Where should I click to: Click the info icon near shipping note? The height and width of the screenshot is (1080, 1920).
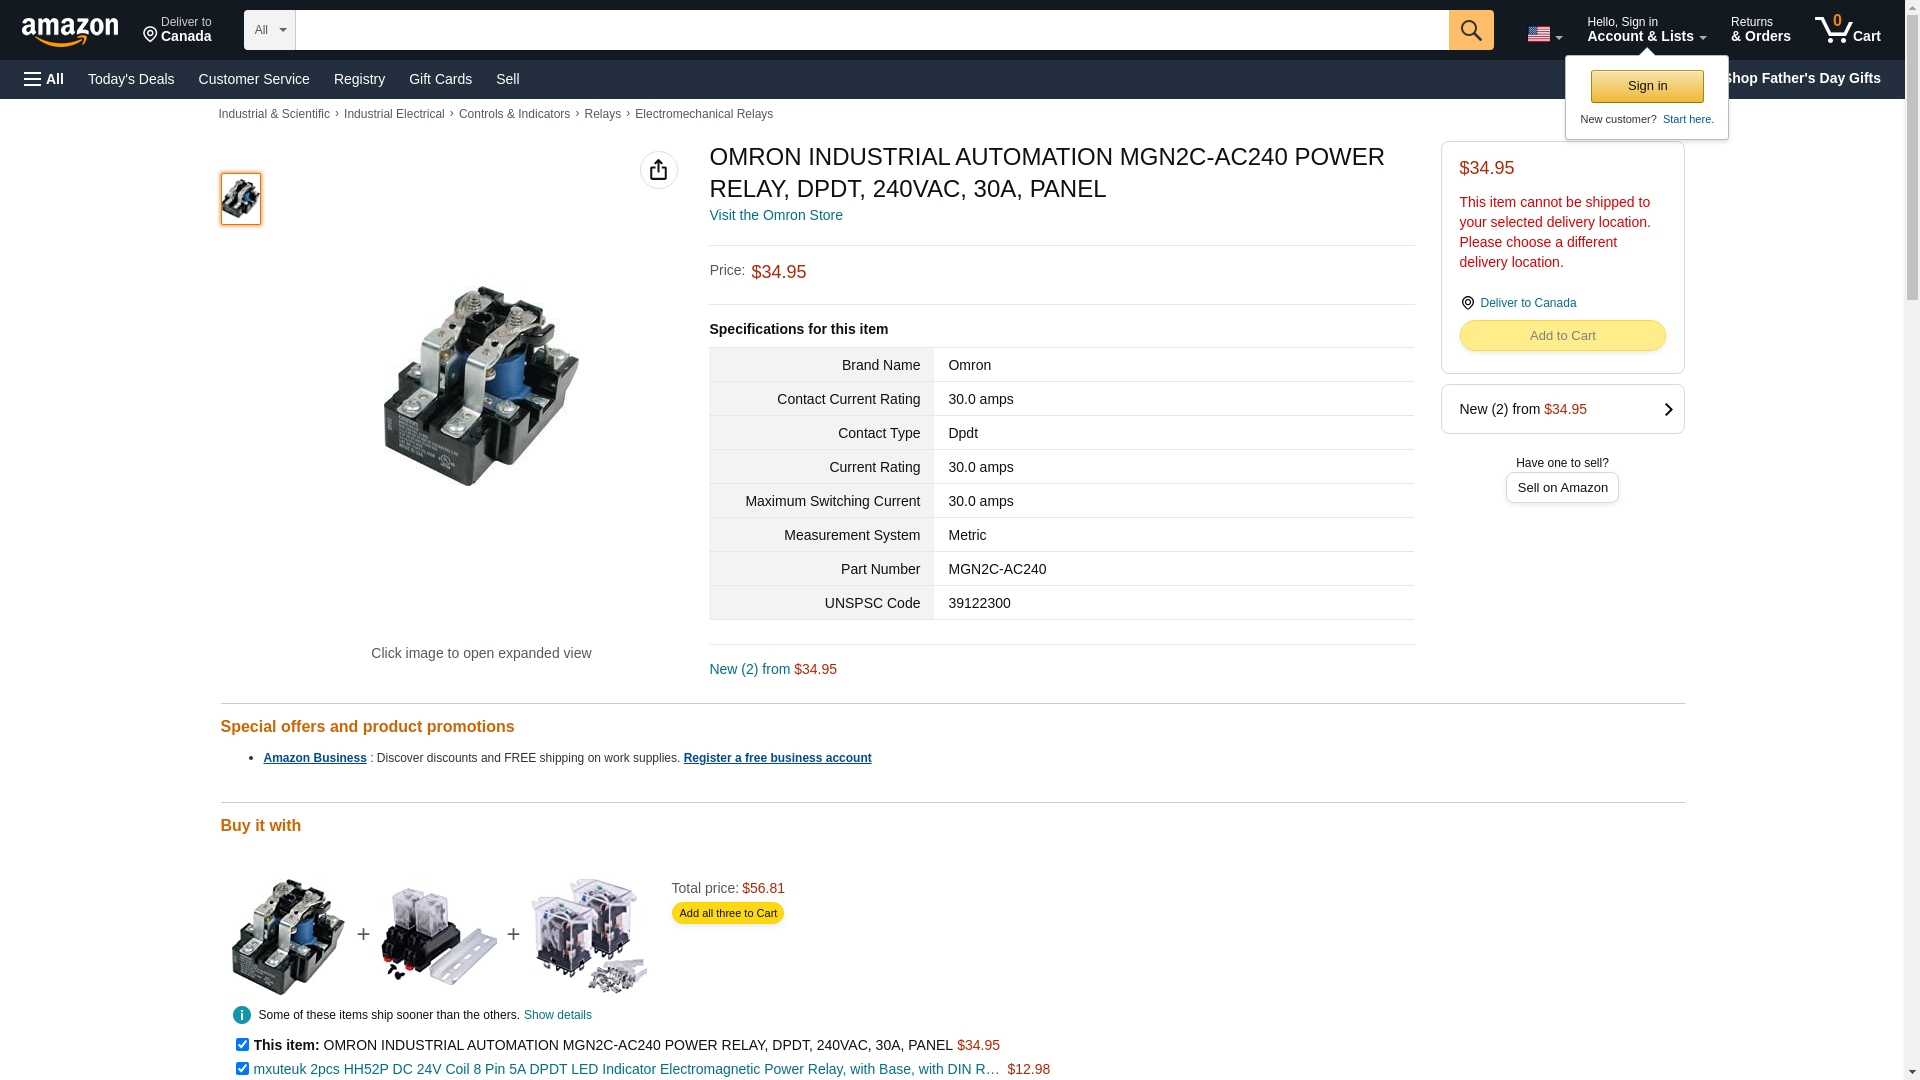[x=241, y=1015]
